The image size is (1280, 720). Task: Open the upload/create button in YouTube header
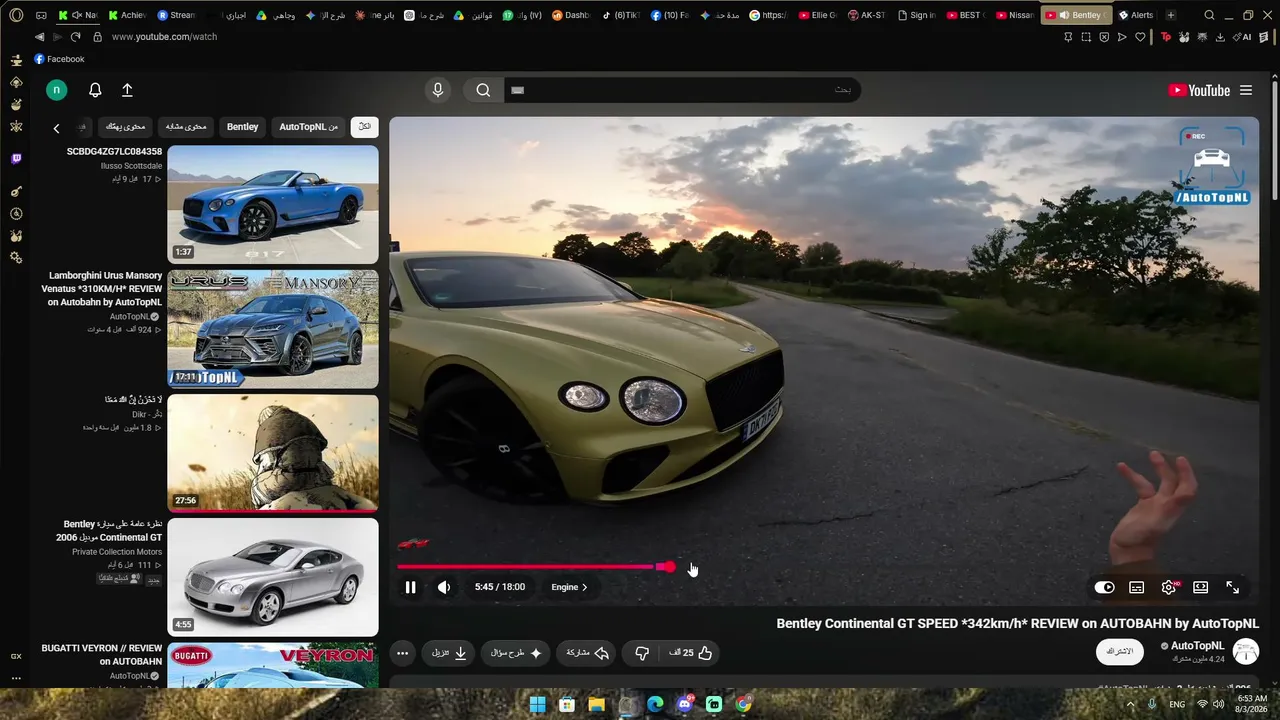click(x=127, y=90)
